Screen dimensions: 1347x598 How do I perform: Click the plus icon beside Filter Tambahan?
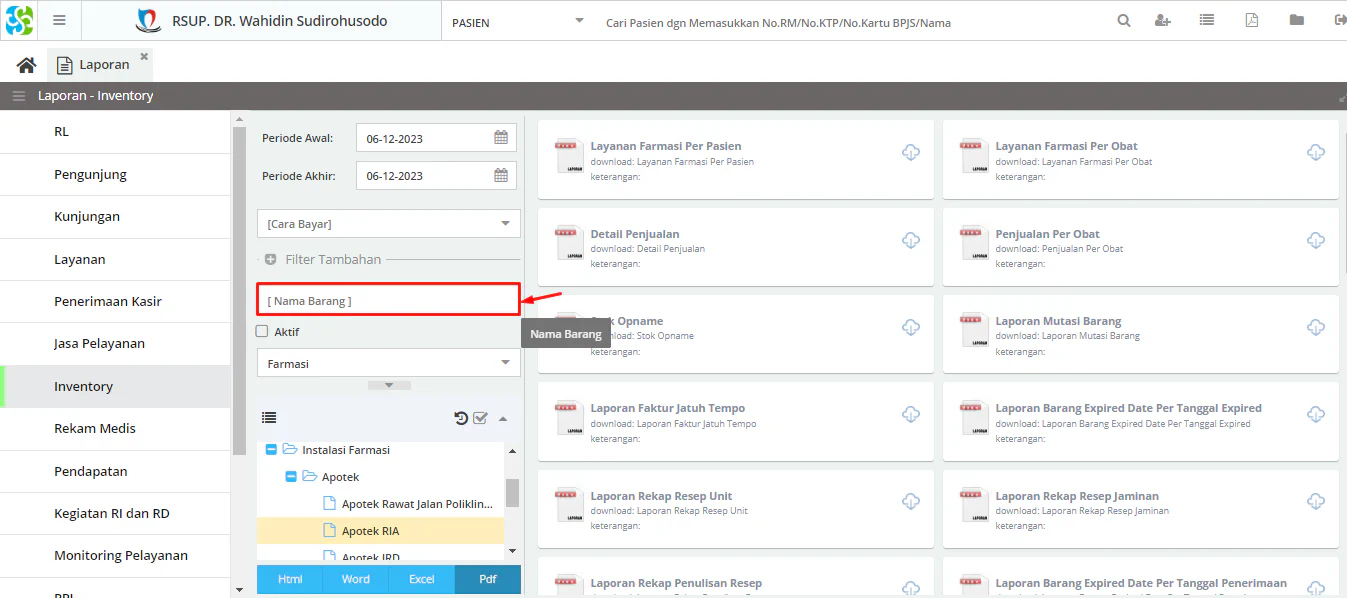tap(270, 259)
